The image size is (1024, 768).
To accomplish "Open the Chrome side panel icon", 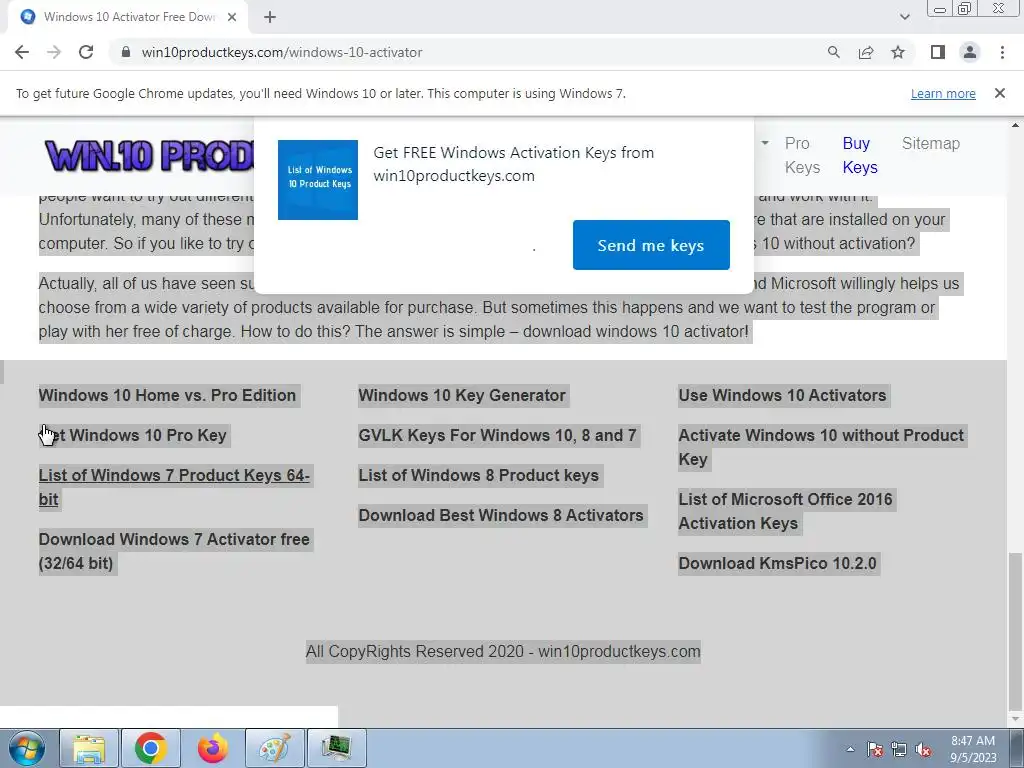I will pyautogui.click(x=938, y=52).
